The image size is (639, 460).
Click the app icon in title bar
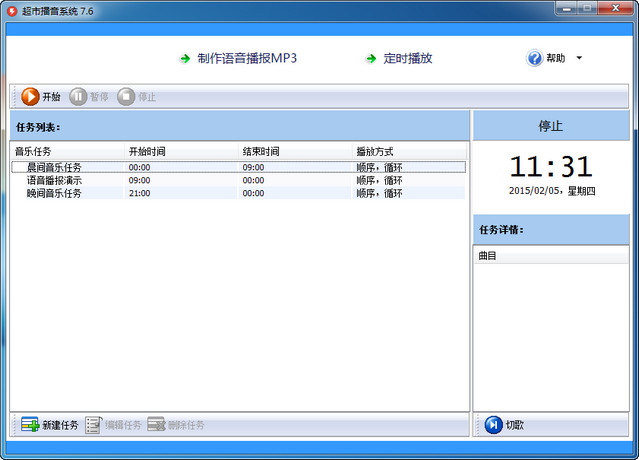coord(12,9)
